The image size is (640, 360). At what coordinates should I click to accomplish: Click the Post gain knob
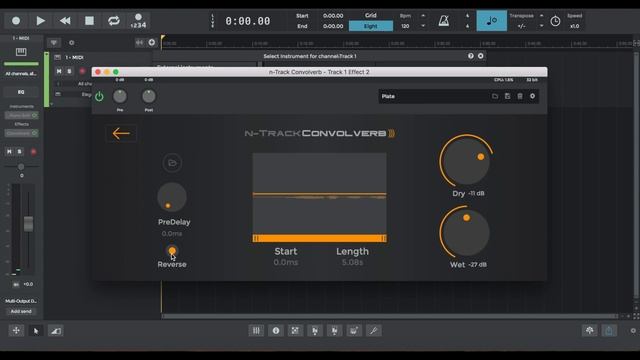coord(149,96)
